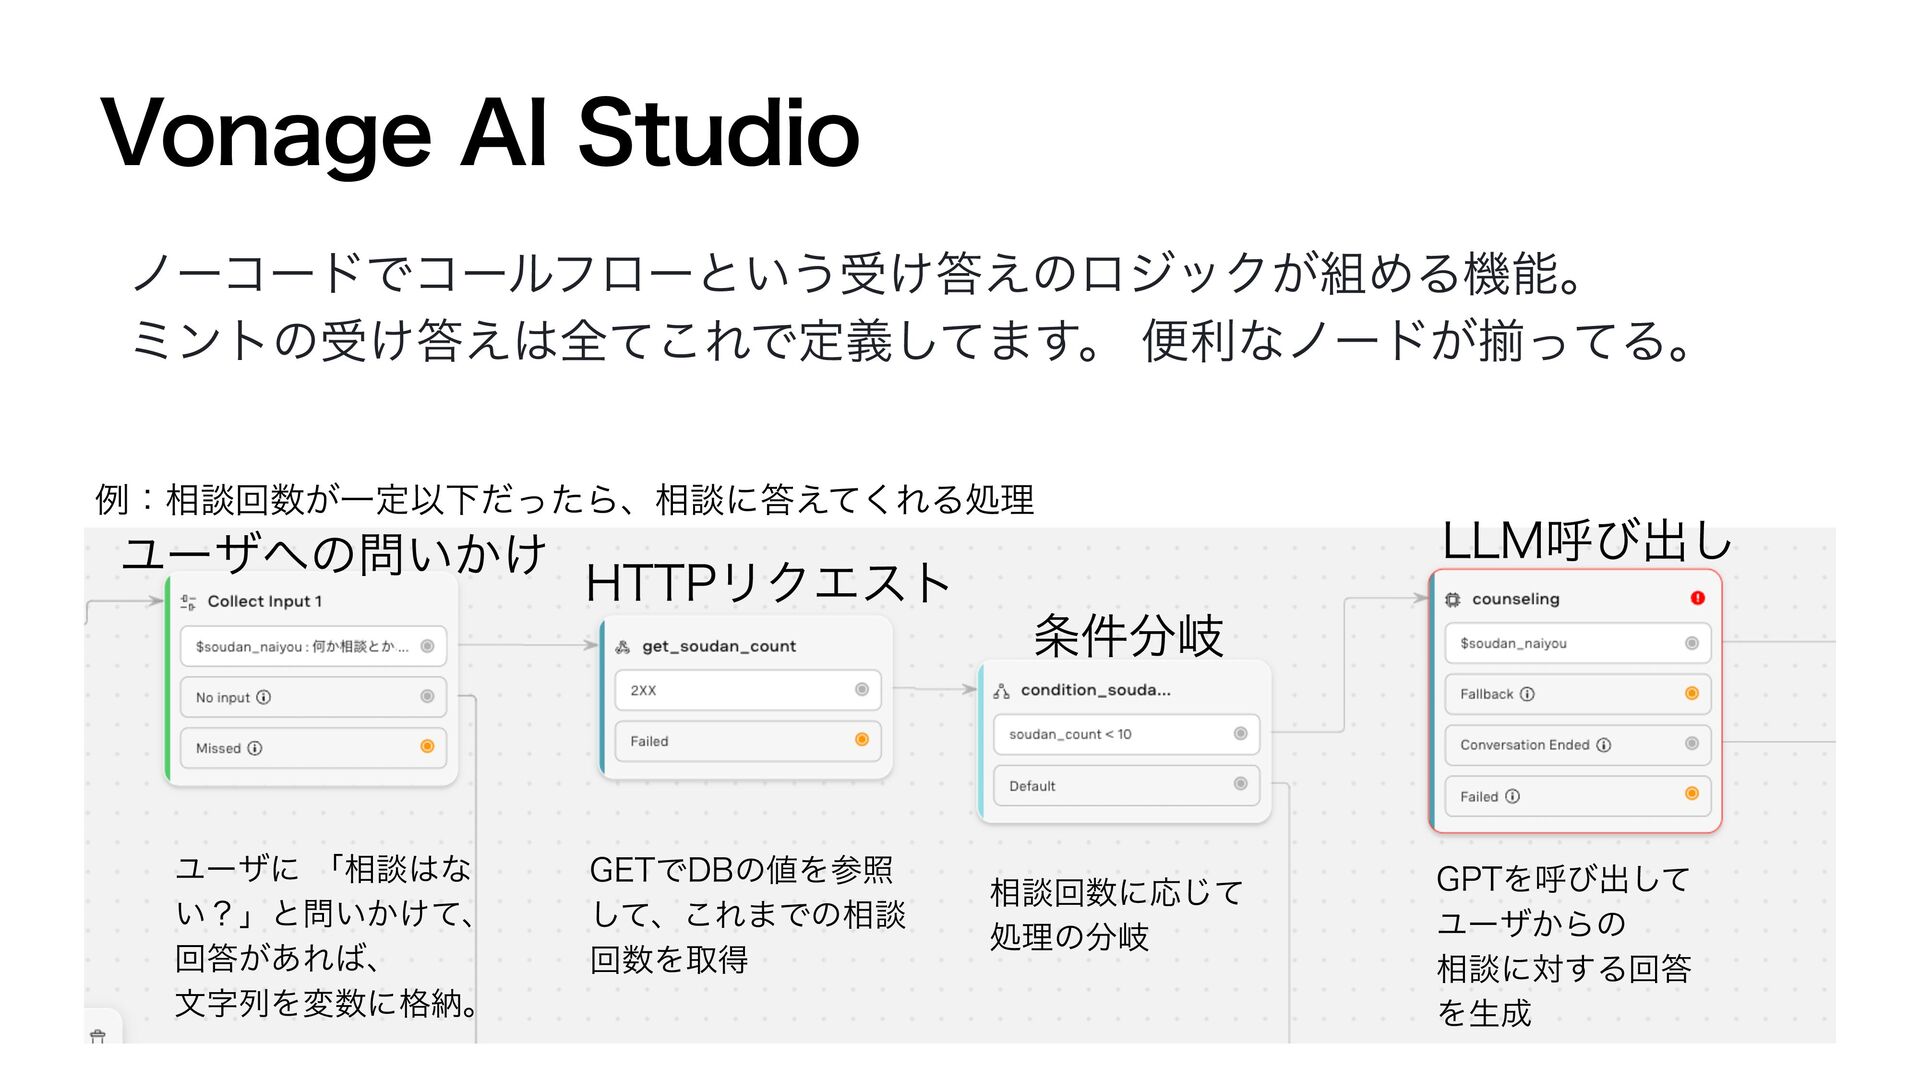Click the red error badge on counseling node
The image size is (1920, 1080).
tap(1697, 598)
